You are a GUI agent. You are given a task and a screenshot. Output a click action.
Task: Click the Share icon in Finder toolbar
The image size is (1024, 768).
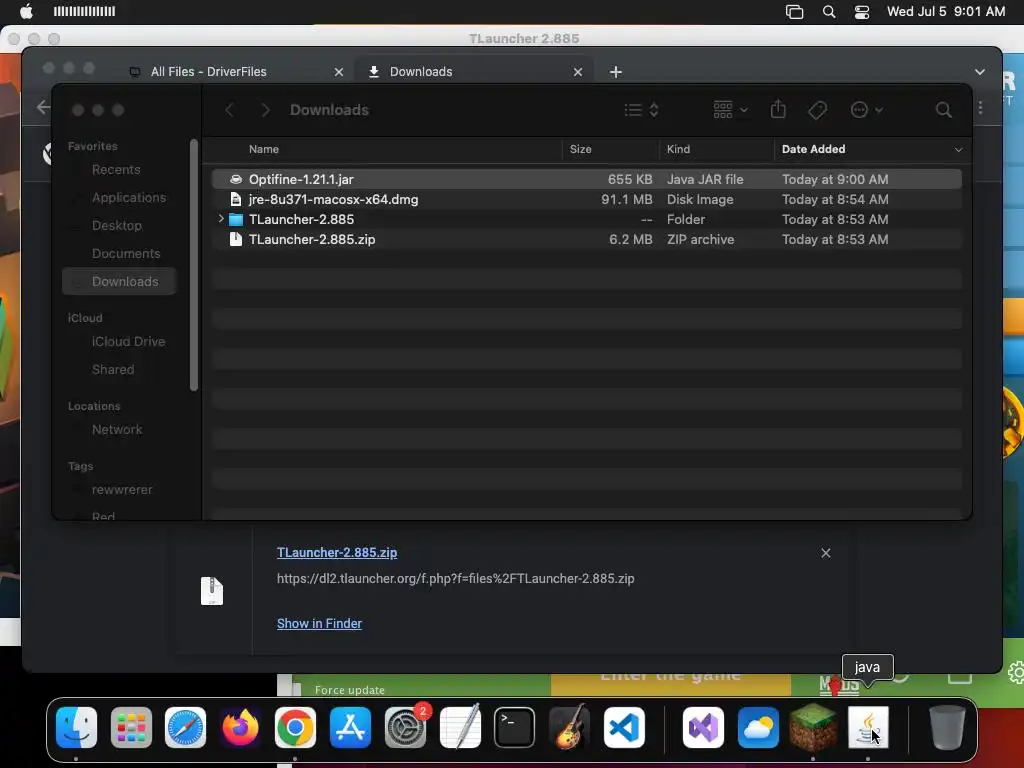(778, 110)
